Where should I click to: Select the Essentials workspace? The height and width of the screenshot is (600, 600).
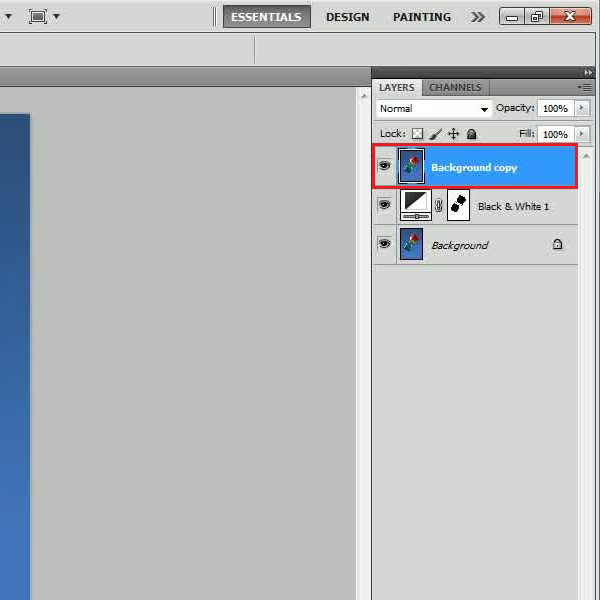coord(266,17)
